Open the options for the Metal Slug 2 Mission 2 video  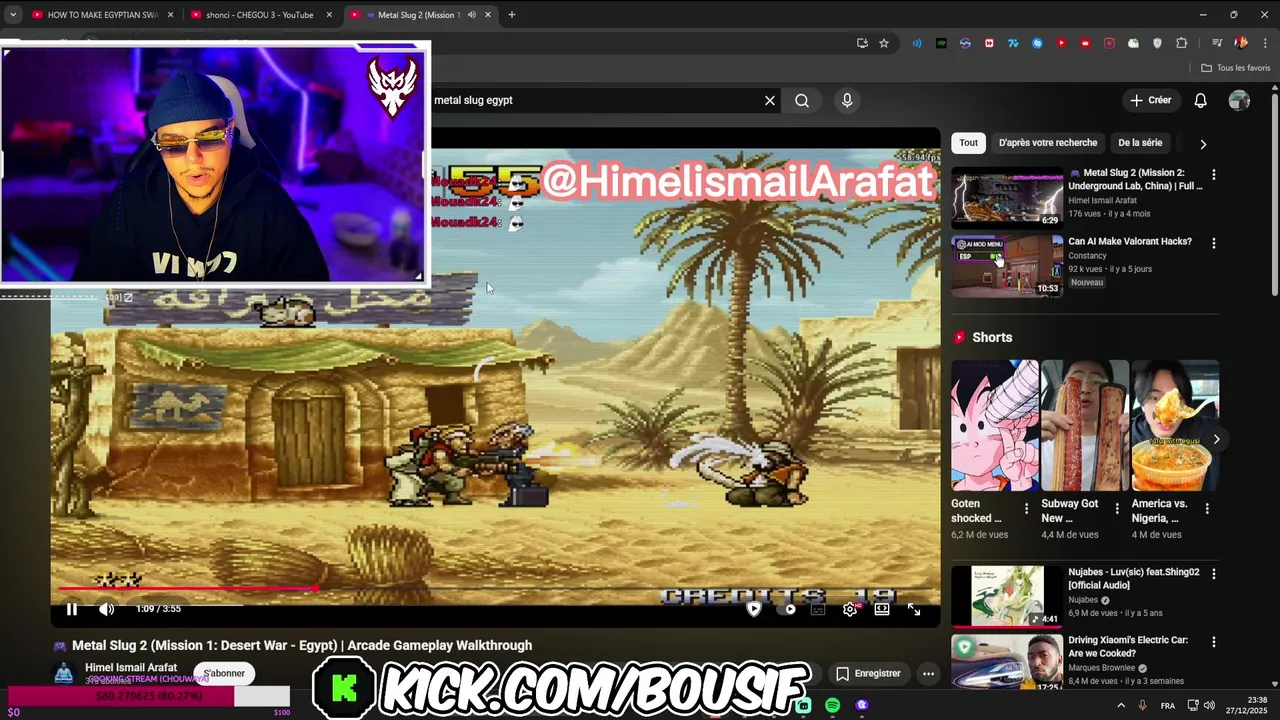1214,175
